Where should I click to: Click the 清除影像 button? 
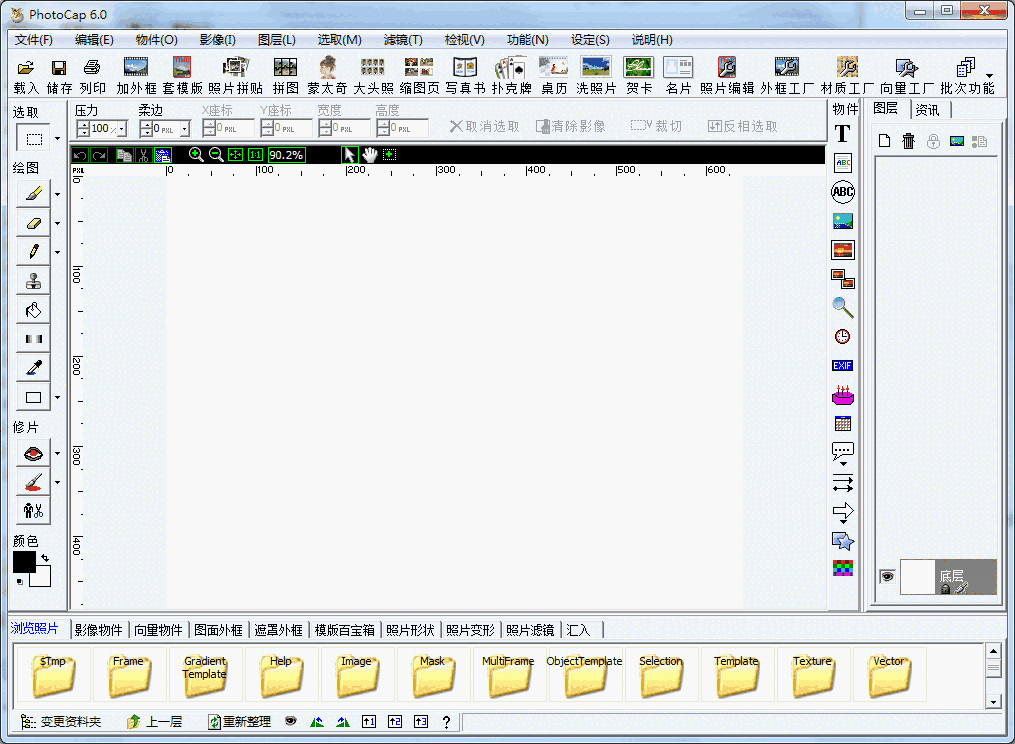(x=570, y=126)
